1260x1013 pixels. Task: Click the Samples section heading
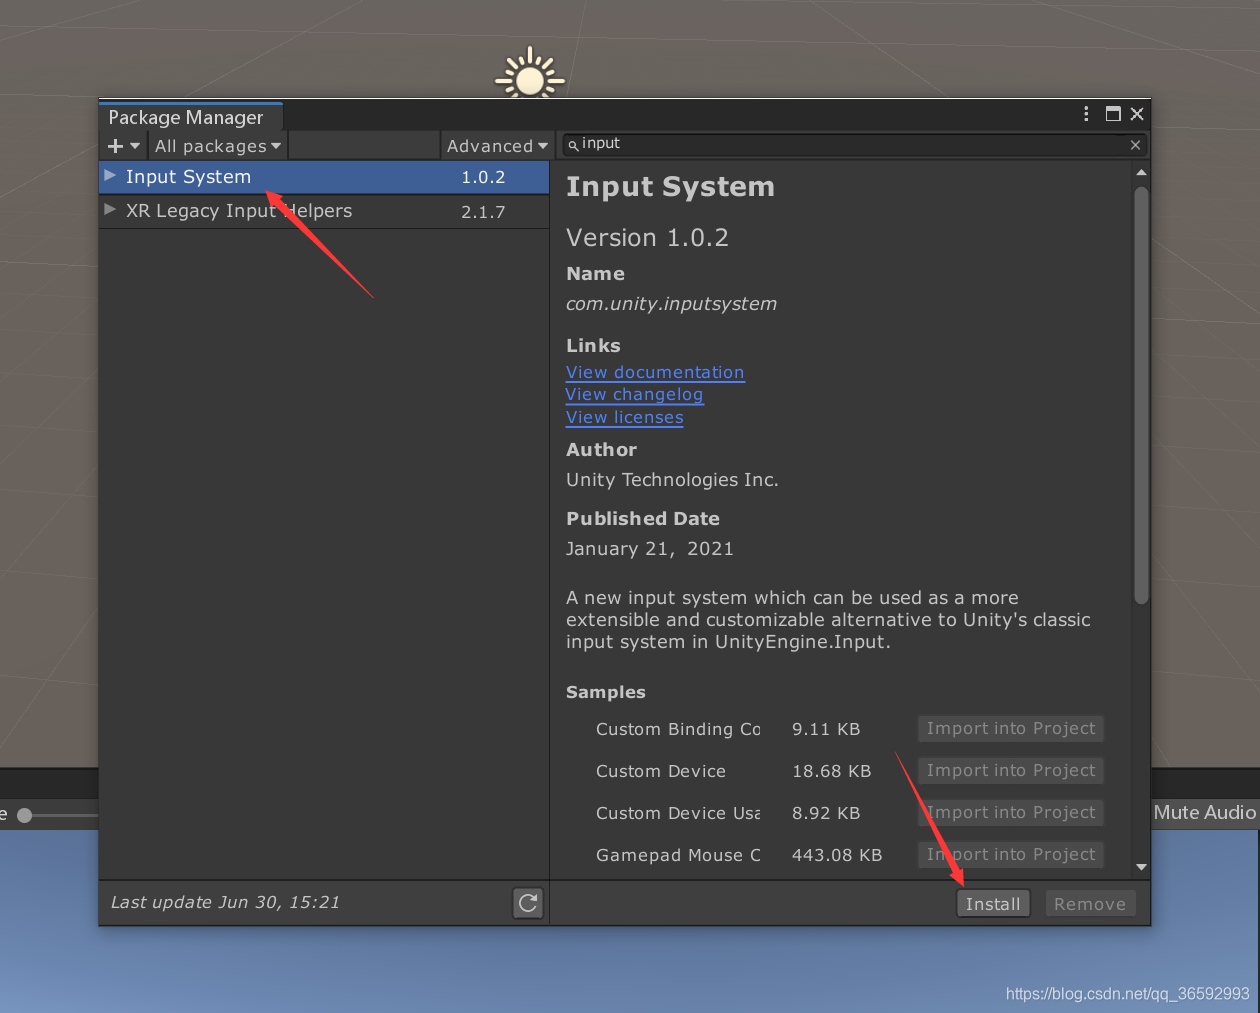tap(606, 692)
